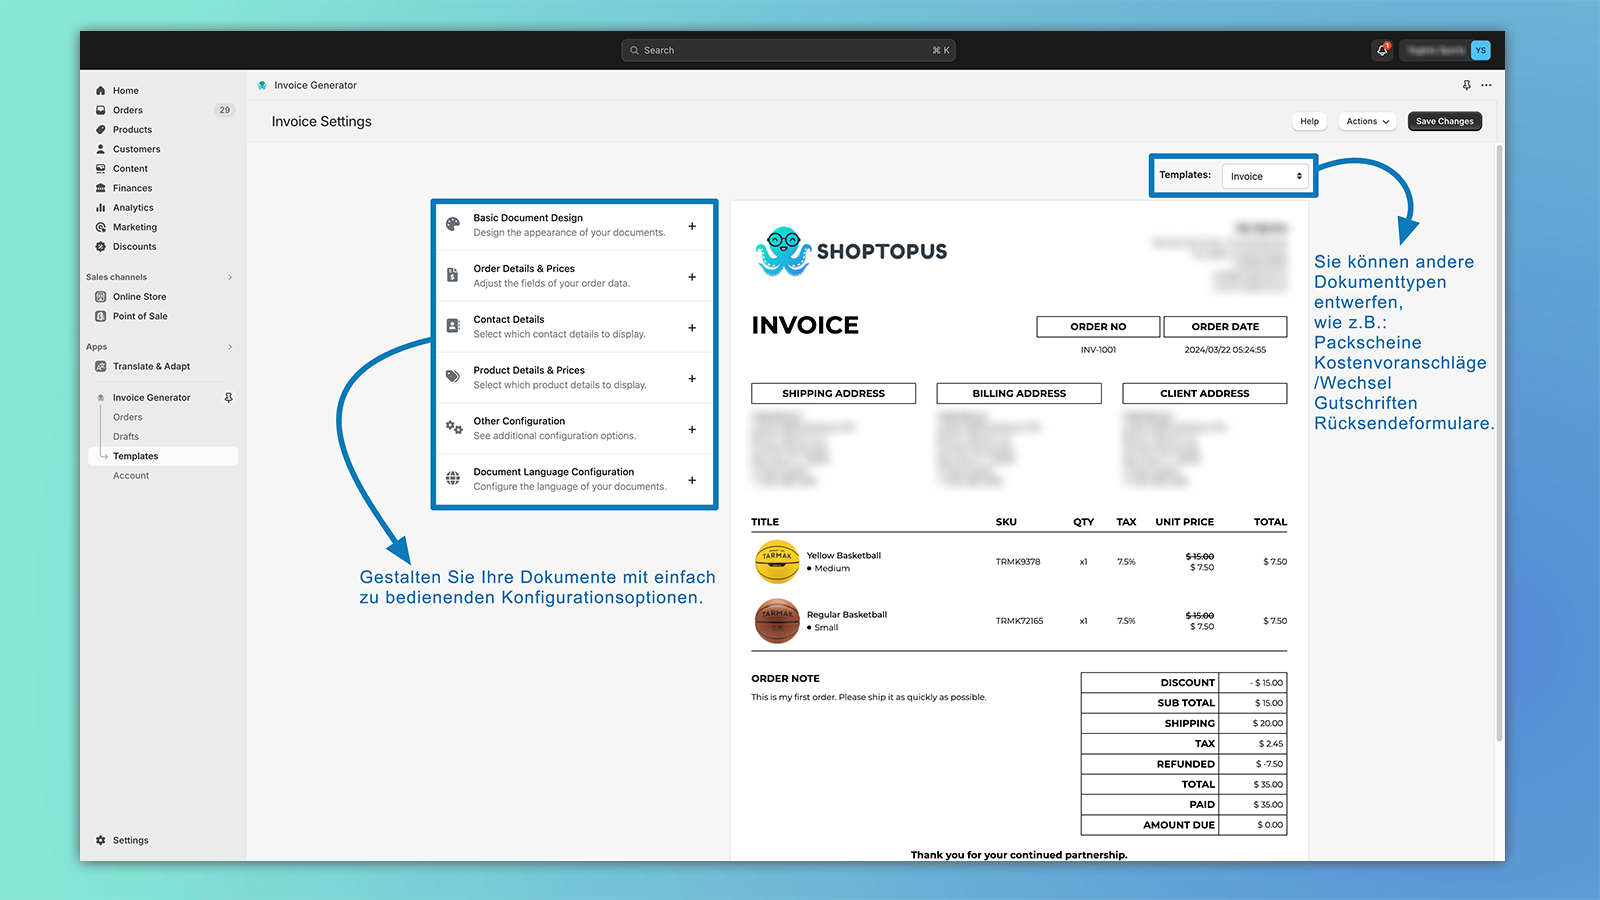
Task: Open Point of Sale channel
Action: [140, 316]
